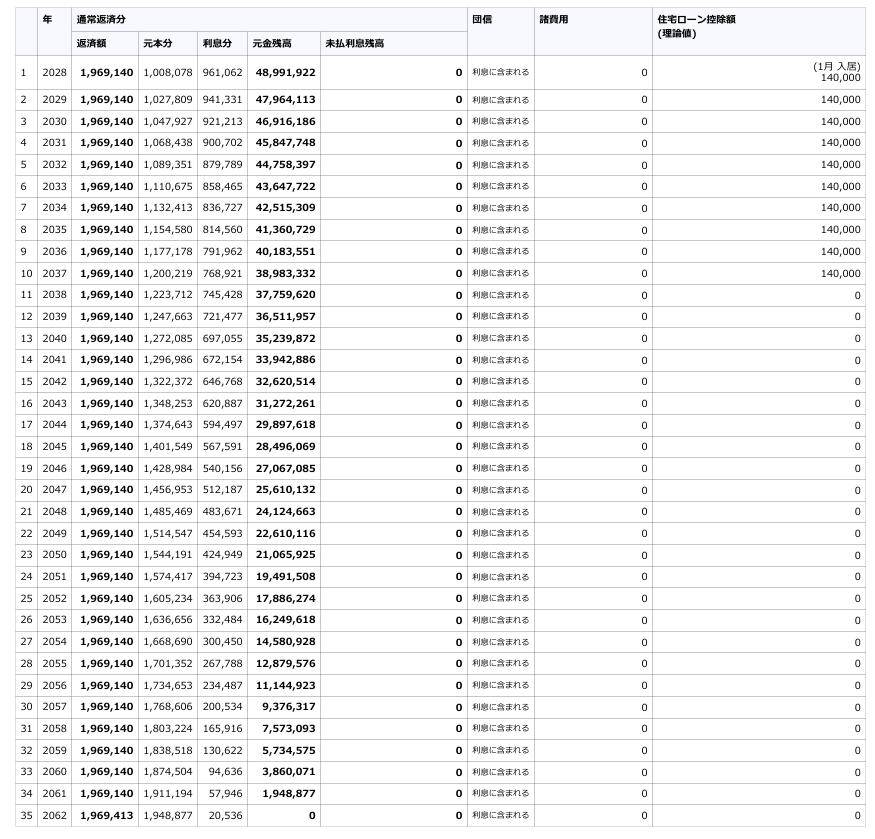Click interest value 130,622

223,750
